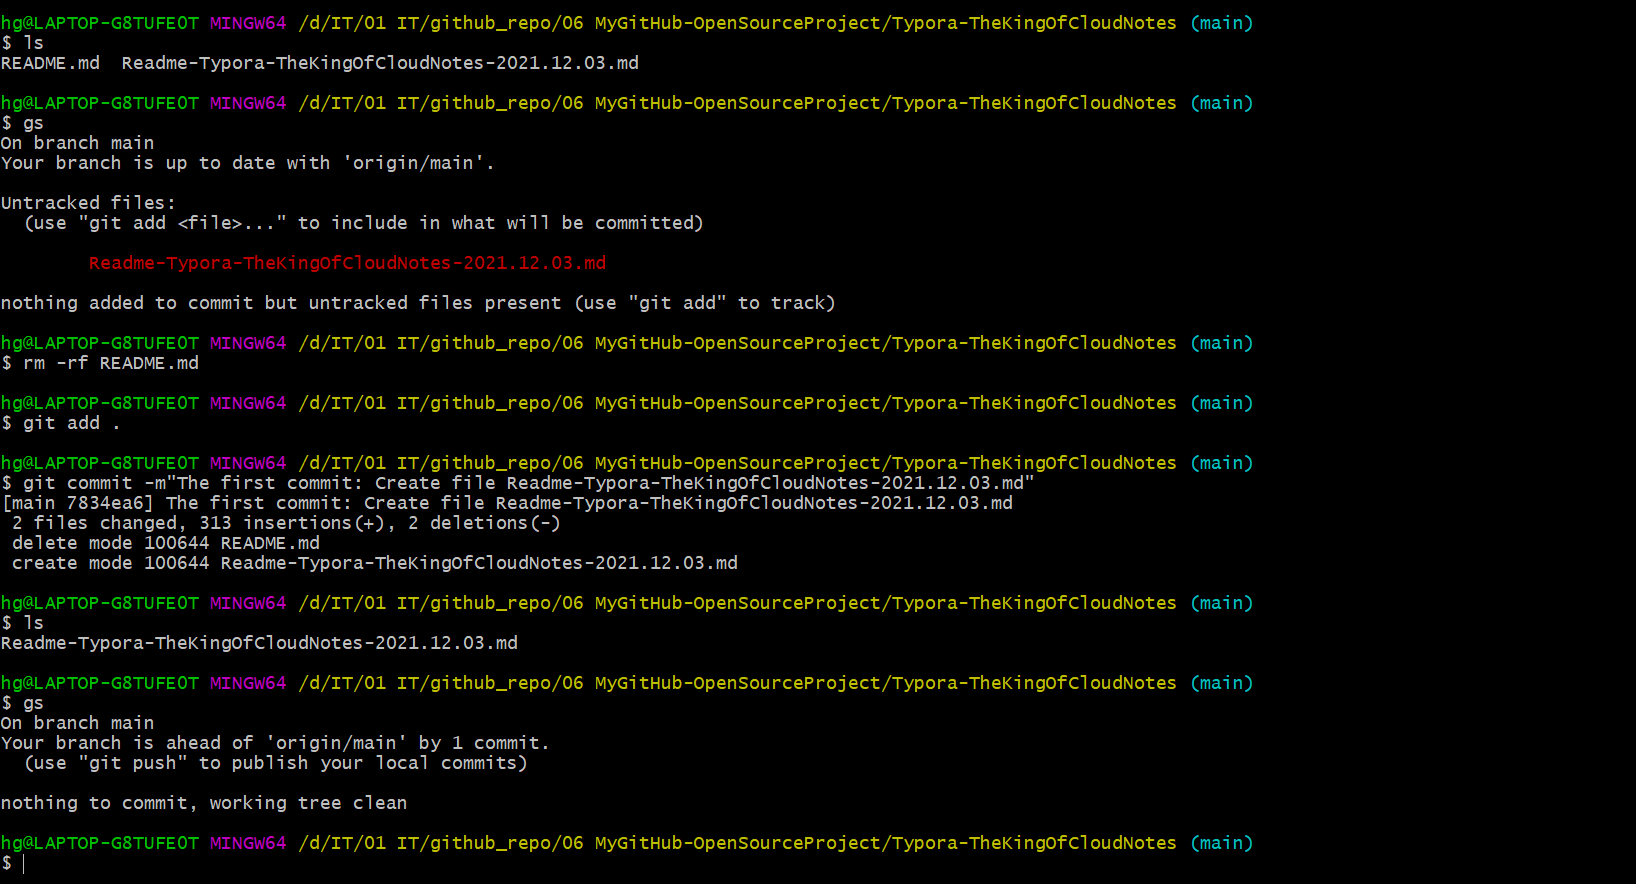Click the 'use "git add <file>..."' hint line

(x=364, y=223)
